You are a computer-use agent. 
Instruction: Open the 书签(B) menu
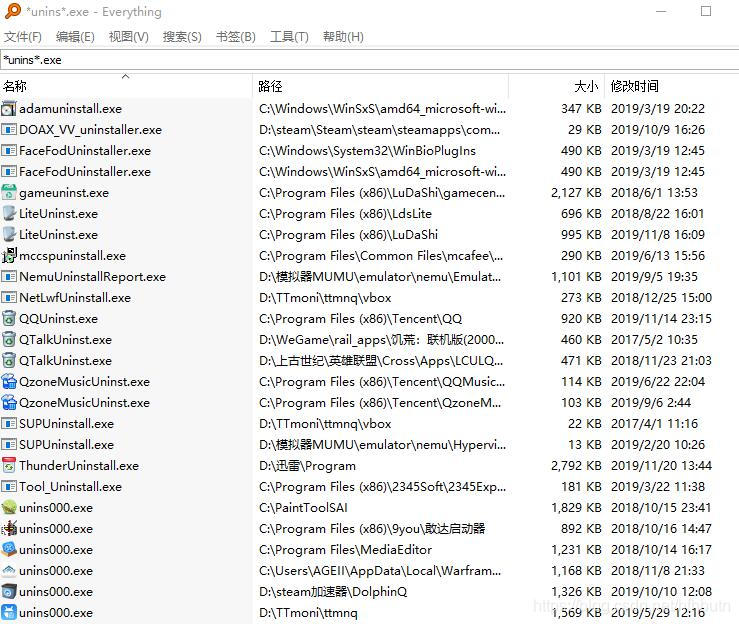236,37
